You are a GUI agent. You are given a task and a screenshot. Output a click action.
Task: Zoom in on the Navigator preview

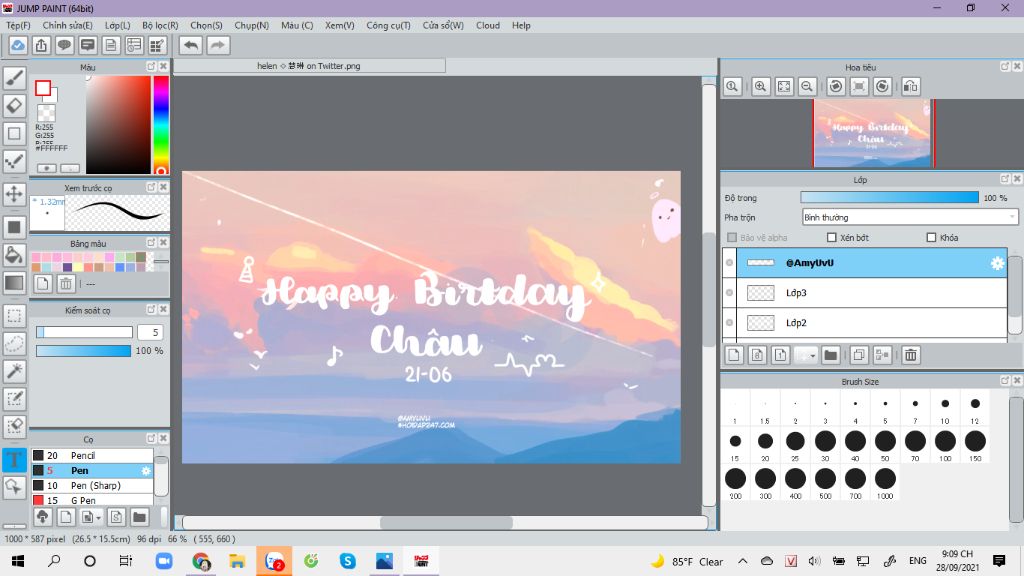761,86
